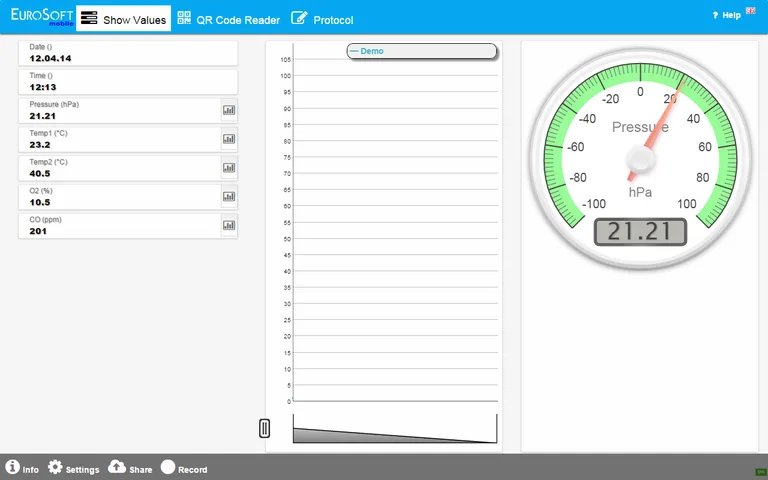Select the CO value 201
The width and height of the screenshot is (768, 480).
(38, 231)
